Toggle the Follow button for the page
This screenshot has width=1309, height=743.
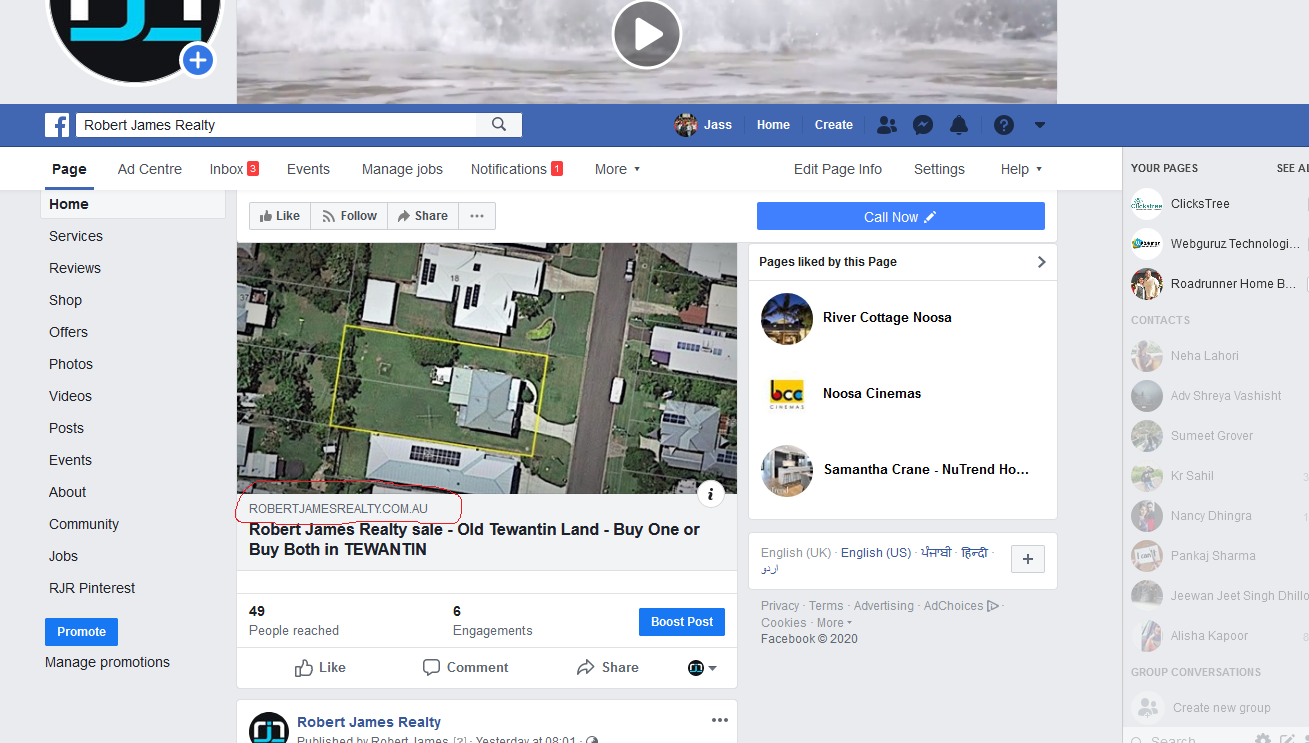point(349,216)
